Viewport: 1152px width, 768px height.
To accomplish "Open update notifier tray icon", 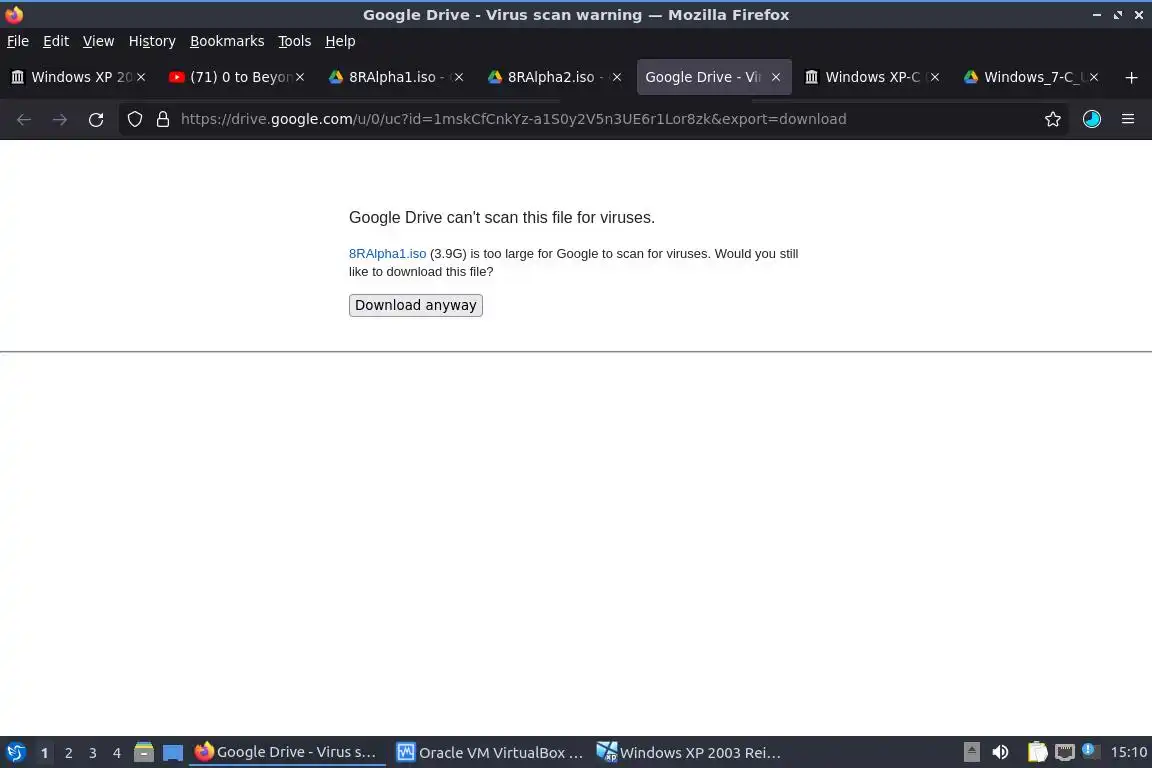I will coord(1091,752).
